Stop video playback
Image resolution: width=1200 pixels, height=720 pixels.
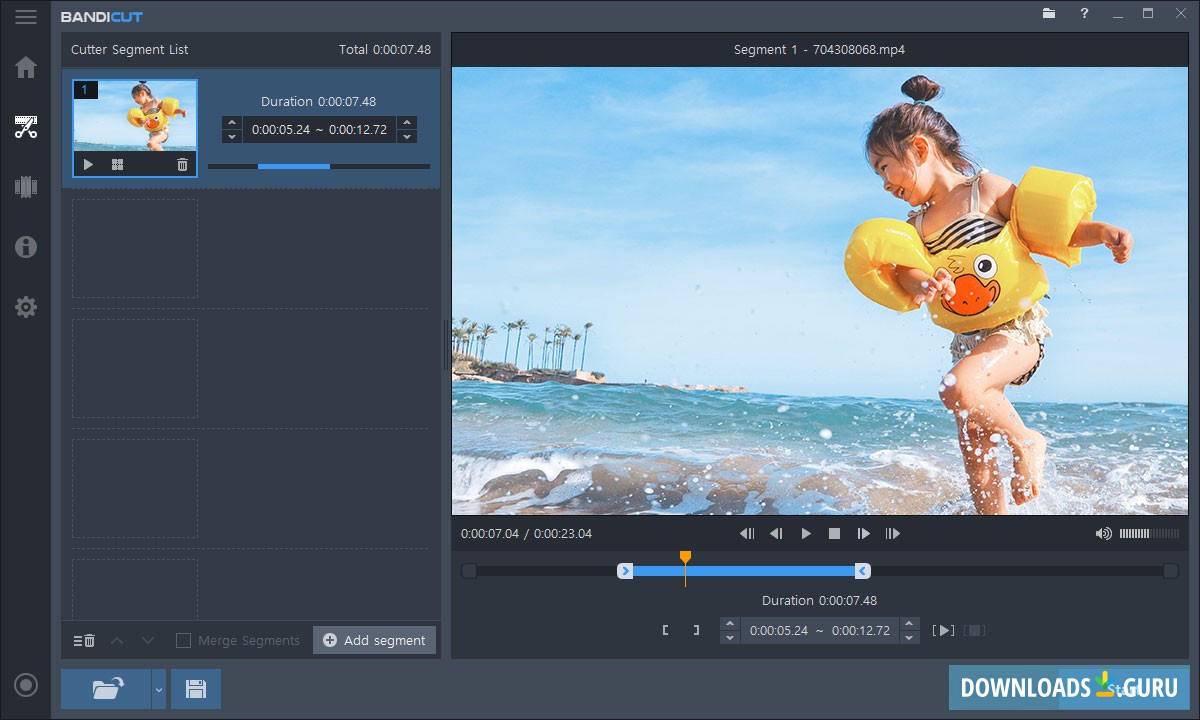(834, 534)
